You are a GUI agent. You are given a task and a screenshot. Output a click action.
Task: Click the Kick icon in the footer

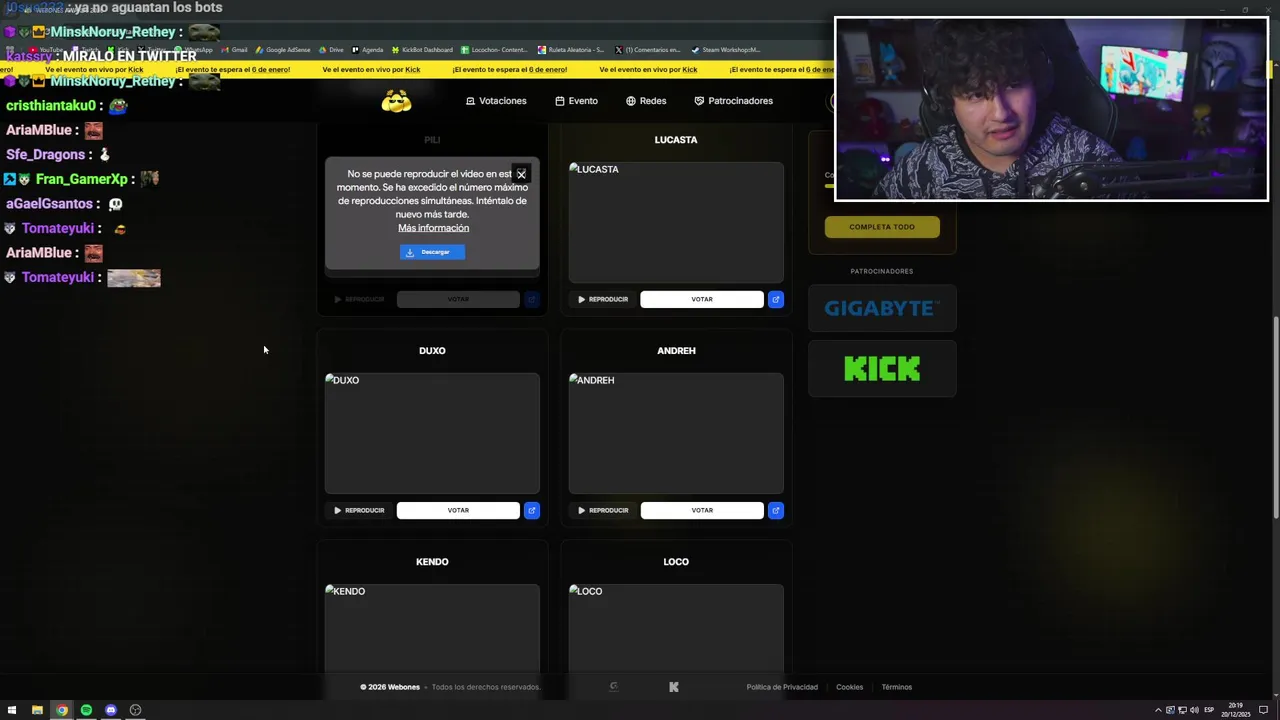click(x=673, y=687)
